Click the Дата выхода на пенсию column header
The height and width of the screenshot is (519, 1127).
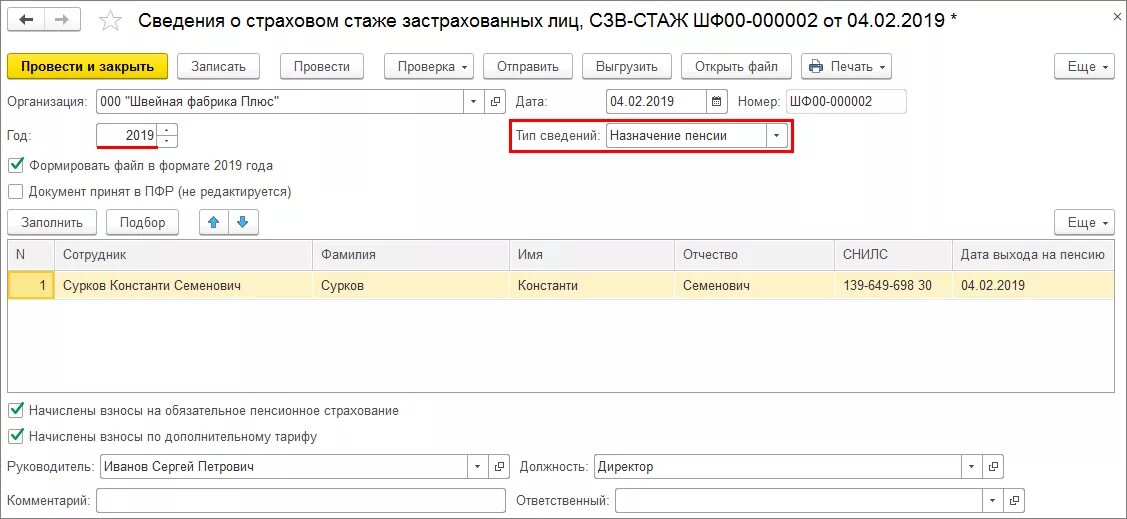[x=1034, y=254]
